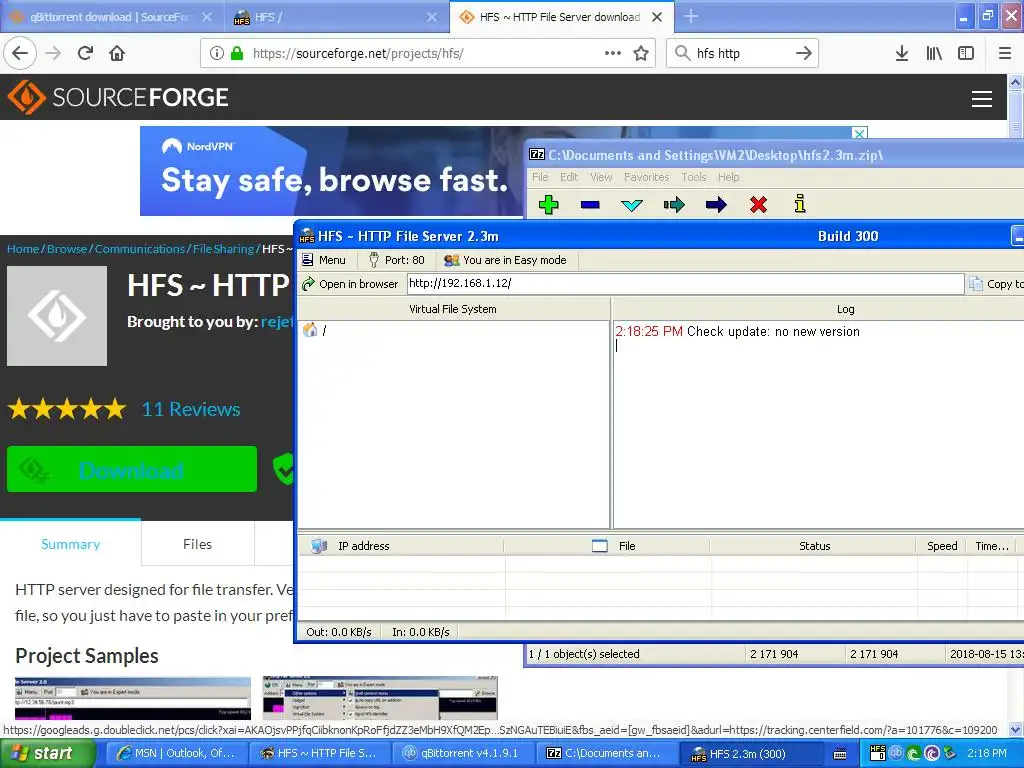Image resolution: width=1024 pixels, height=768 pixels.
Task: Click the Firefox search box with 'hfs http'
Action: click(x=742, y=53)
